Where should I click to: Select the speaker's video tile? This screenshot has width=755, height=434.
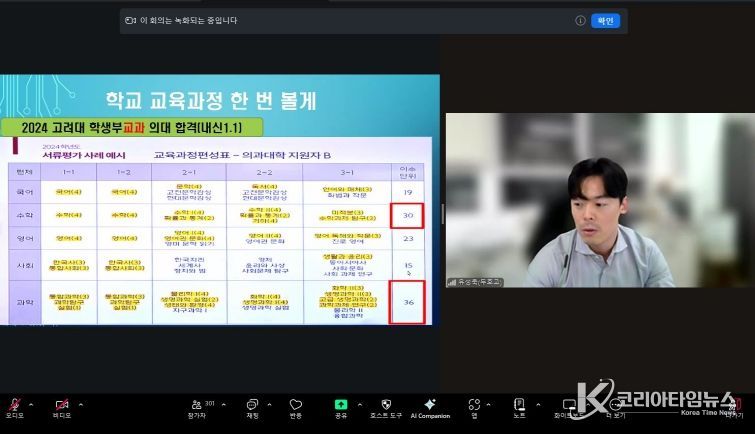[x=600, y=200]
